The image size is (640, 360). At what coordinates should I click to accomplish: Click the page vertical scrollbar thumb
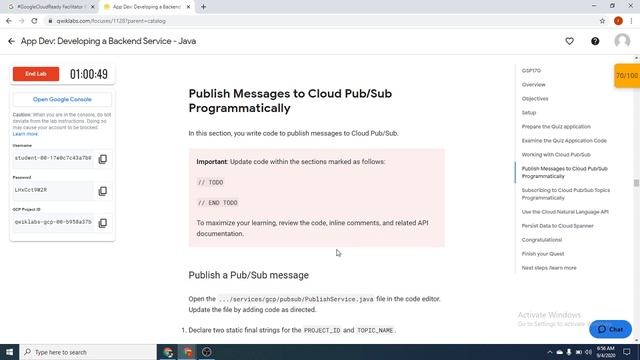click(x=636, y=183)
